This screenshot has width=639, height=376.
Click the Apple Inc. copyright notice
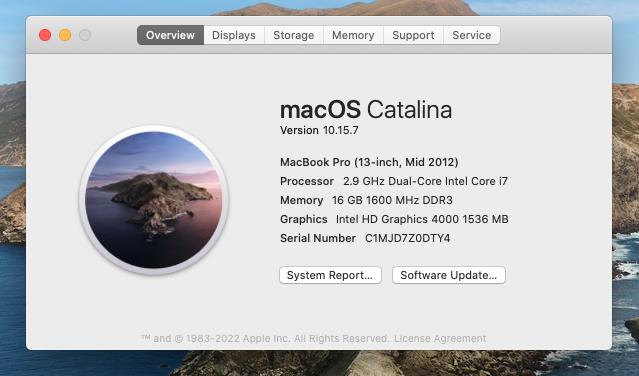point(265,339)
